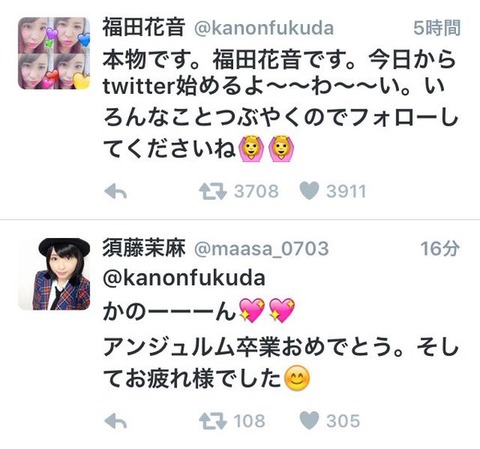Retweet the 須藤茉麻 tweet
The image size is (480, 449).
(213, 421)
